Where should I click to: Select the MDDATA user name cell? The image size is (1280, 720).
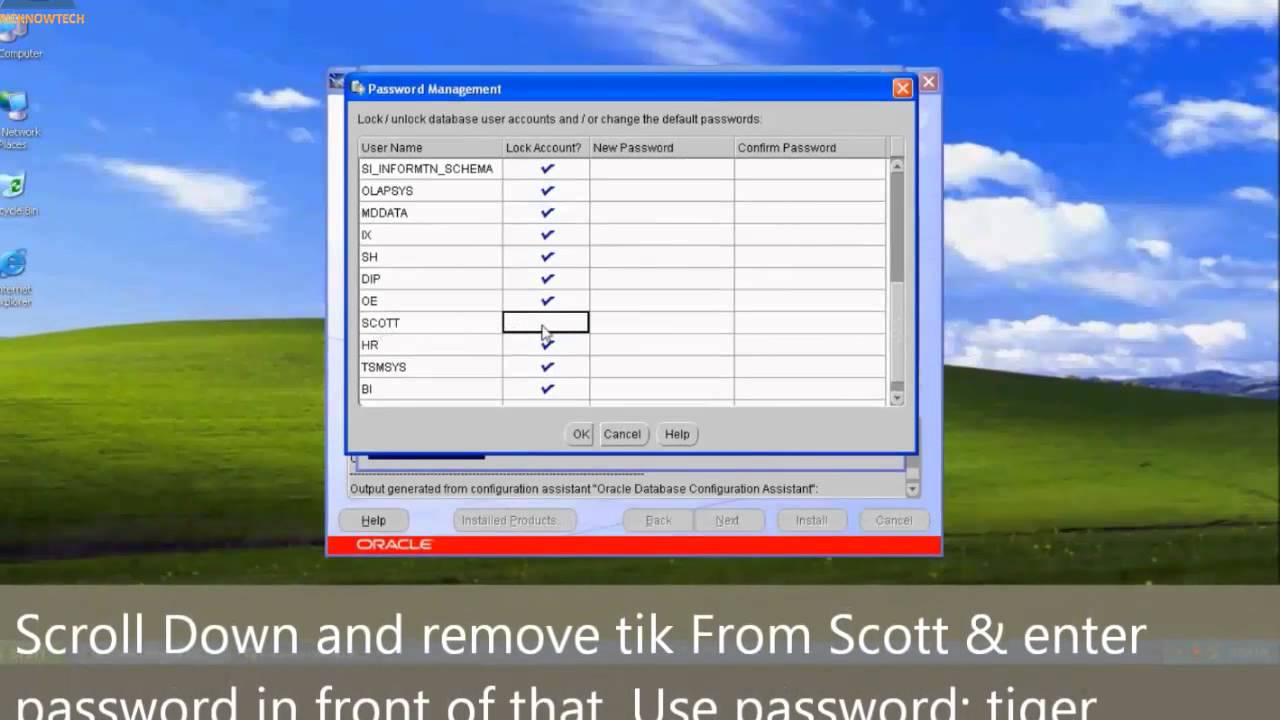pyautogui.click(x=430, y=213)
